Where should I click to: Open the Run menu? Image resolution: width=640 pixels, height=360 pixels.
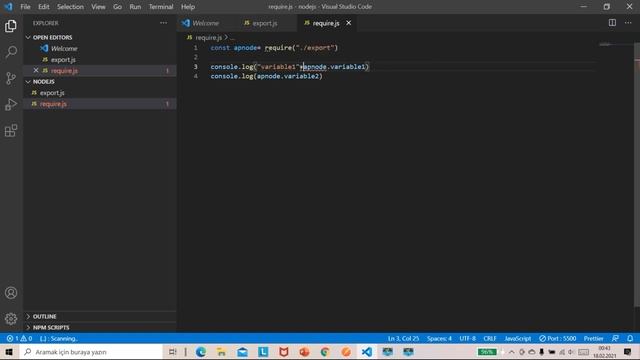click(x=135, y=7)
